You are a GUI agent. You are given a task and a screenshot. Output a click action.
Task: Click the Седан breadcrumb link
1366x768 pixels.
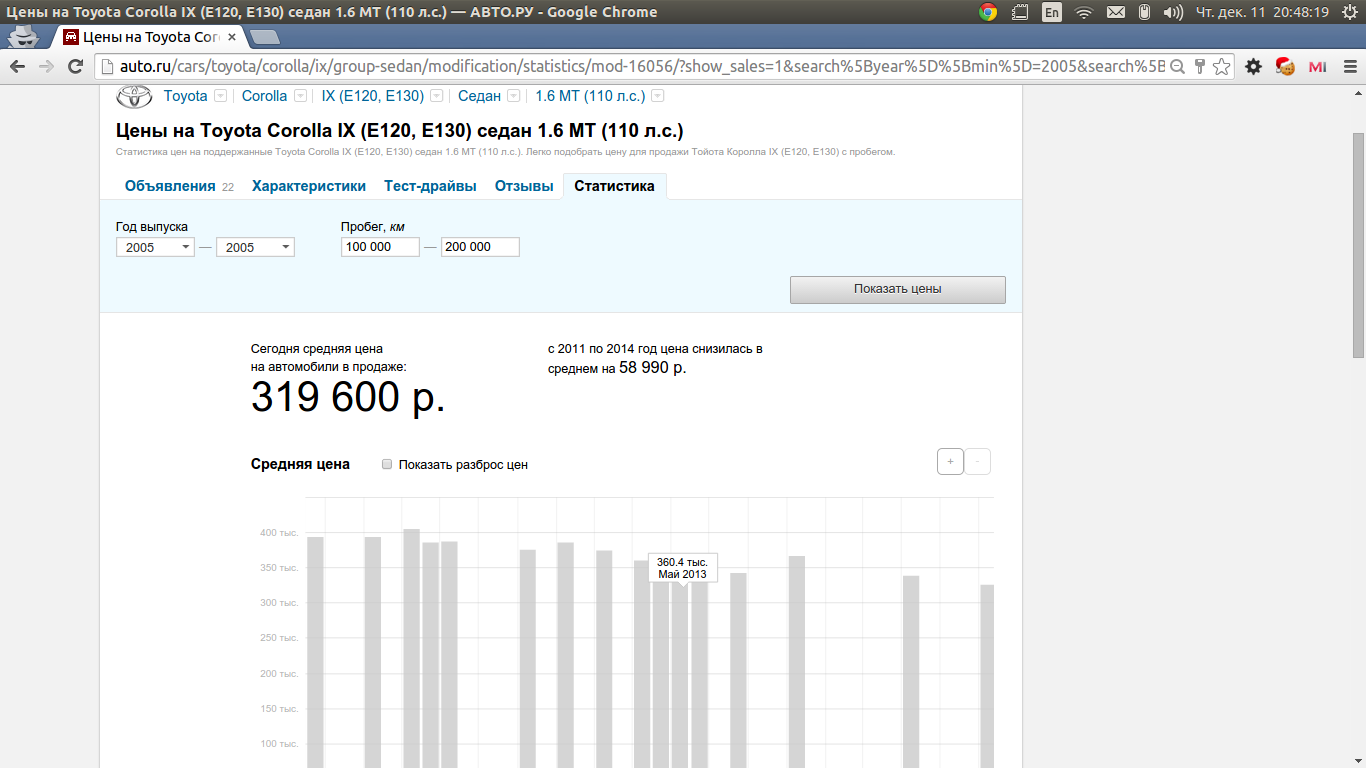[x=480, y=96]
